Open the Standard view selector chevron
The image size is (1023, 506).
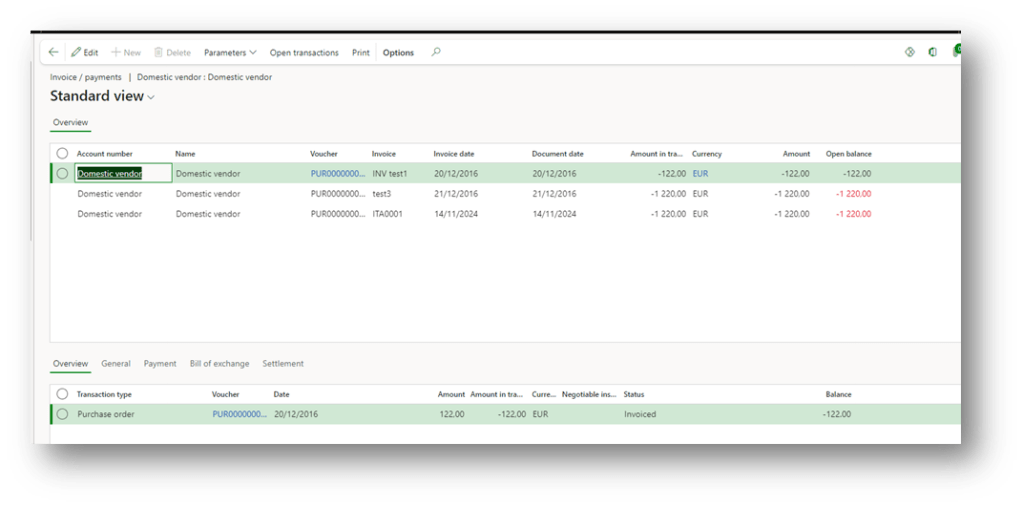(x=152, y=98)
